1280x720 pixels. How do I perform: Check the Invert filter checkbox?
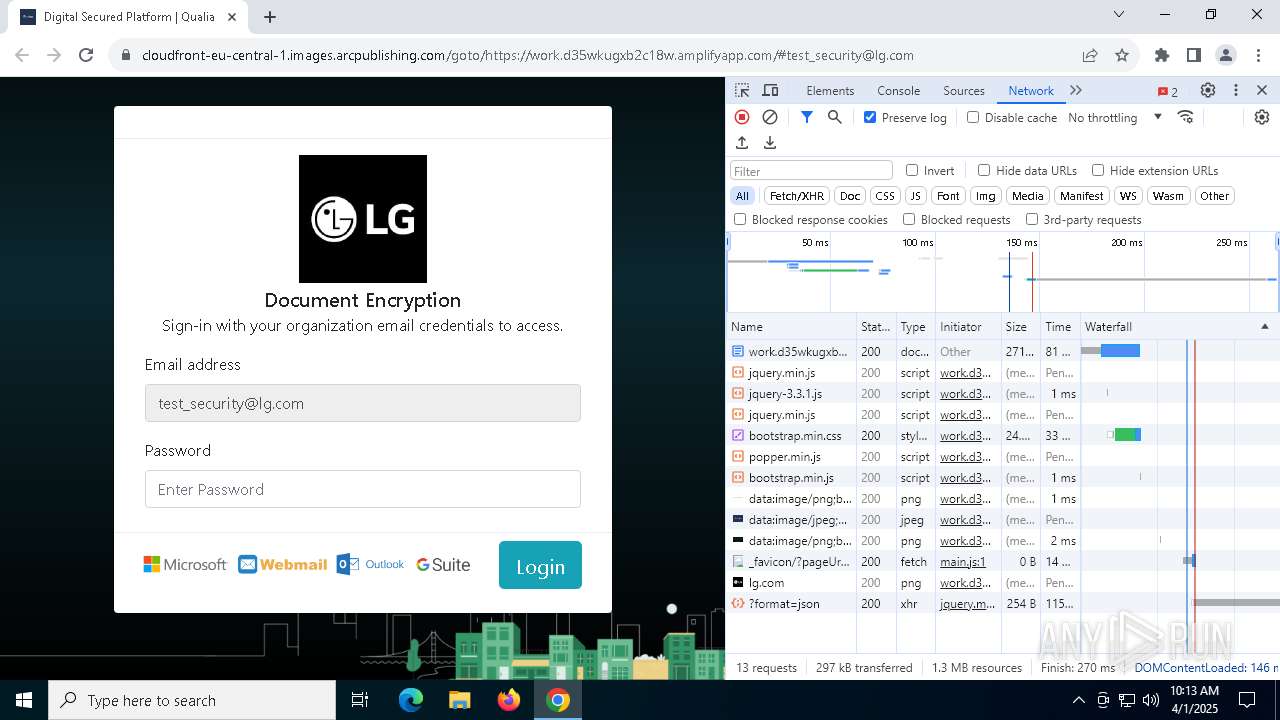[x=912, y=170]
